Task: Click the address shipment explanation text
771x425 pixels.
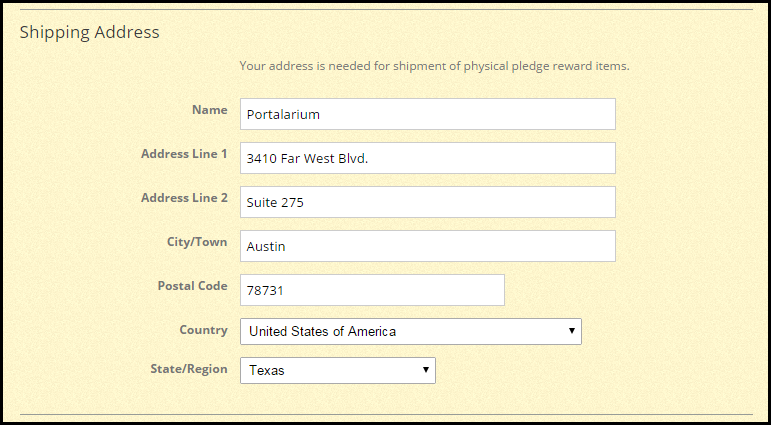Action: (434, 66)
